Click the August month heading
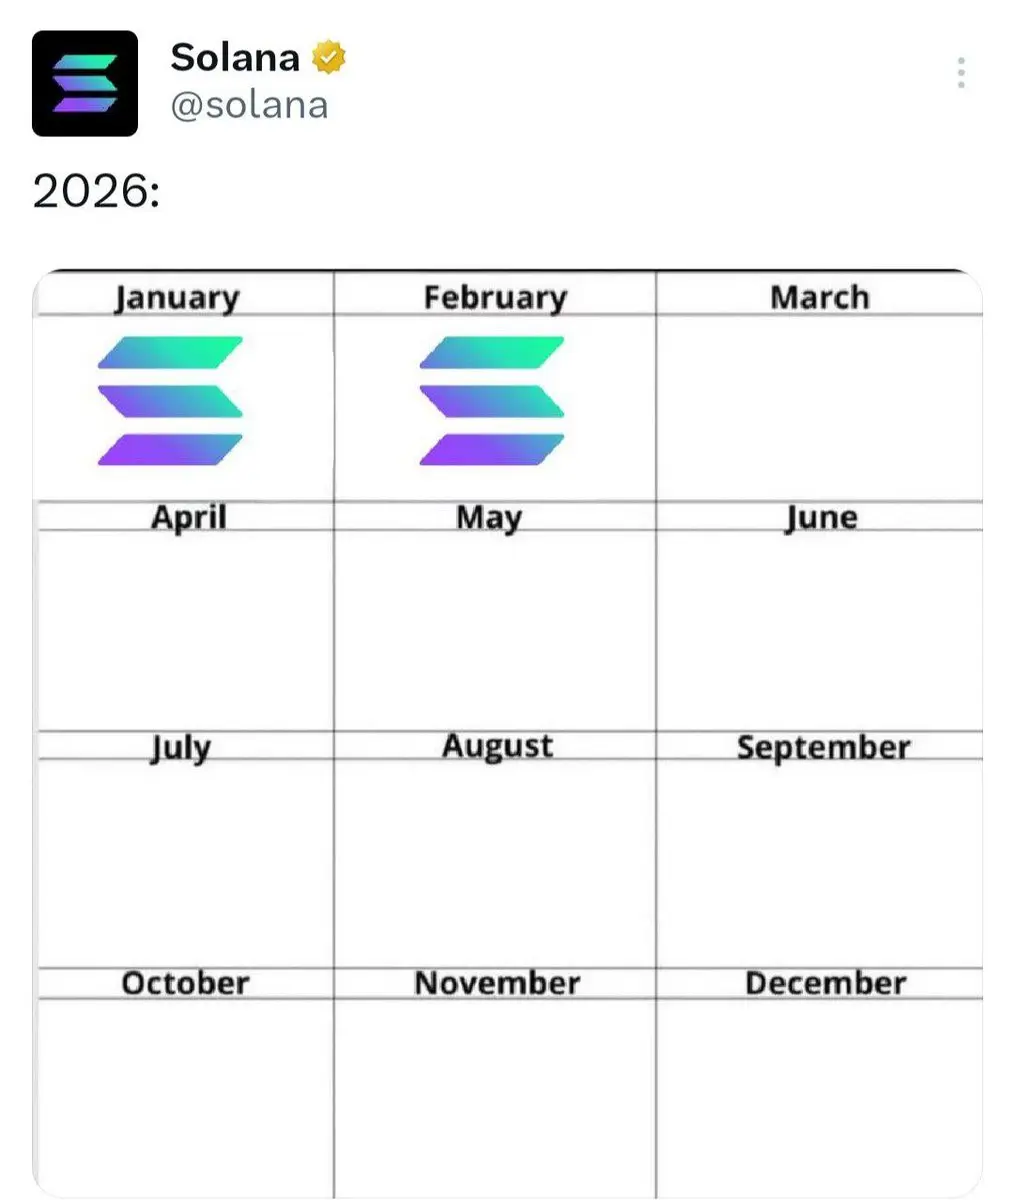Image resolution: width=1014 pixels, height=1200 pixels. 497,746
